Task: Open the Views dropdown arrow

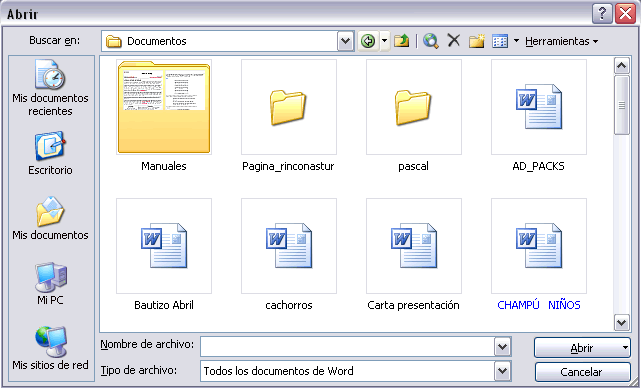Action: (x=516, y=41)
